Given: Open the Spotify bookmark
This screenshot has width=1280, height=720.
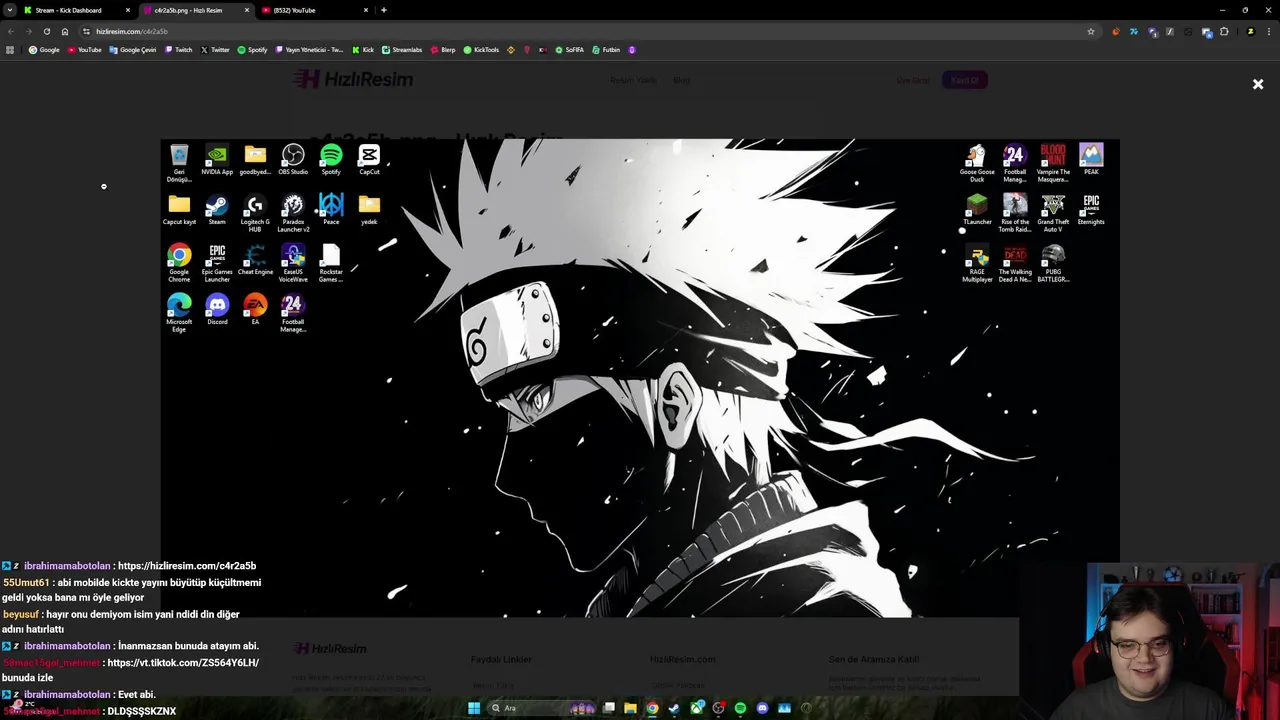Looking at the screenshot, I should 252,49.
